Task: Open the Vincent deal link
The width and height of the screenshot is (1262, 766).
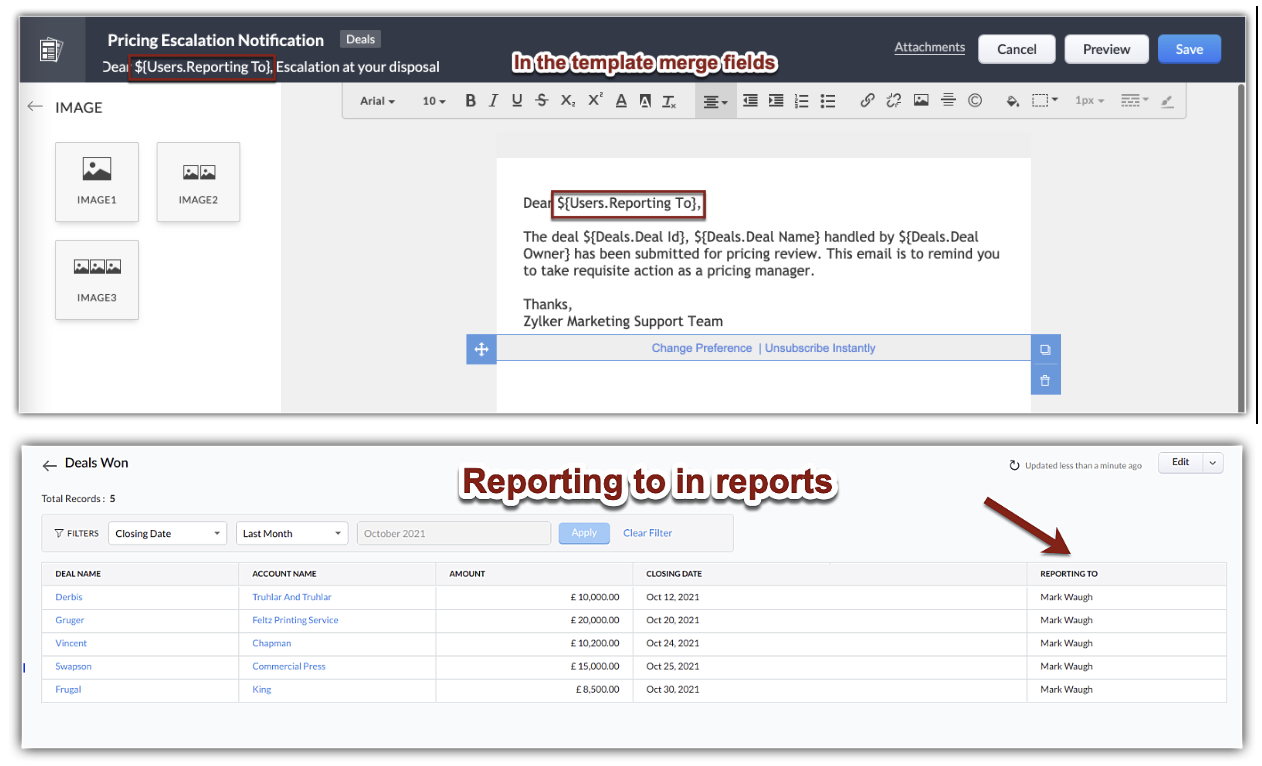Action: point(71,643)
